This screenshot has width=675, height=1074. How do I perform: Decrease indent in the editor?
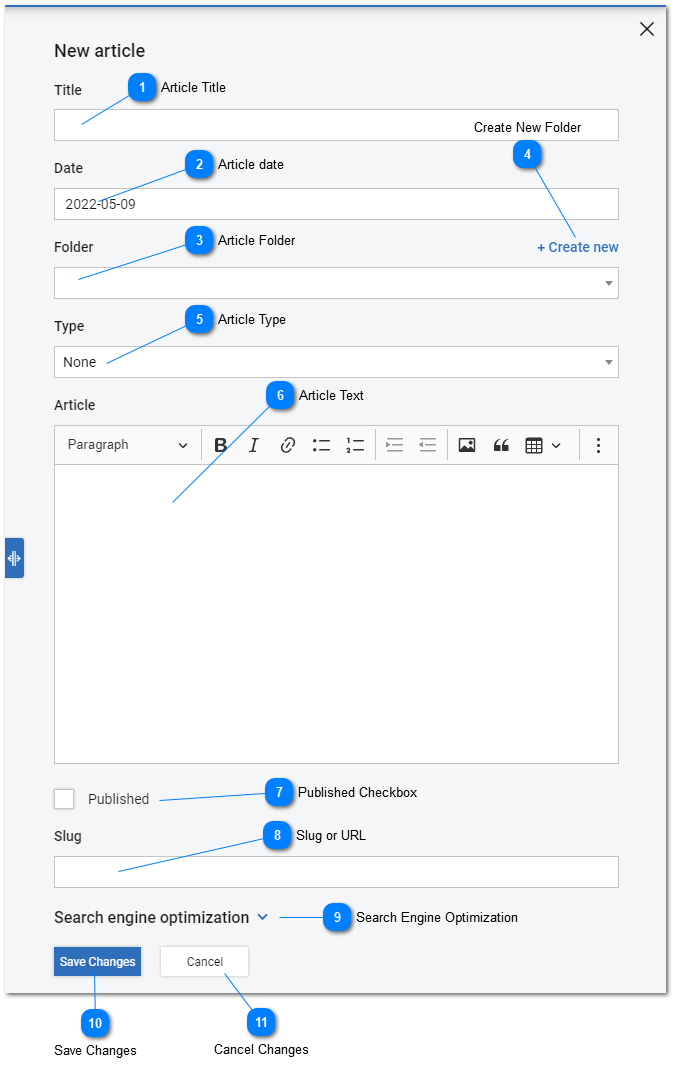428,445
